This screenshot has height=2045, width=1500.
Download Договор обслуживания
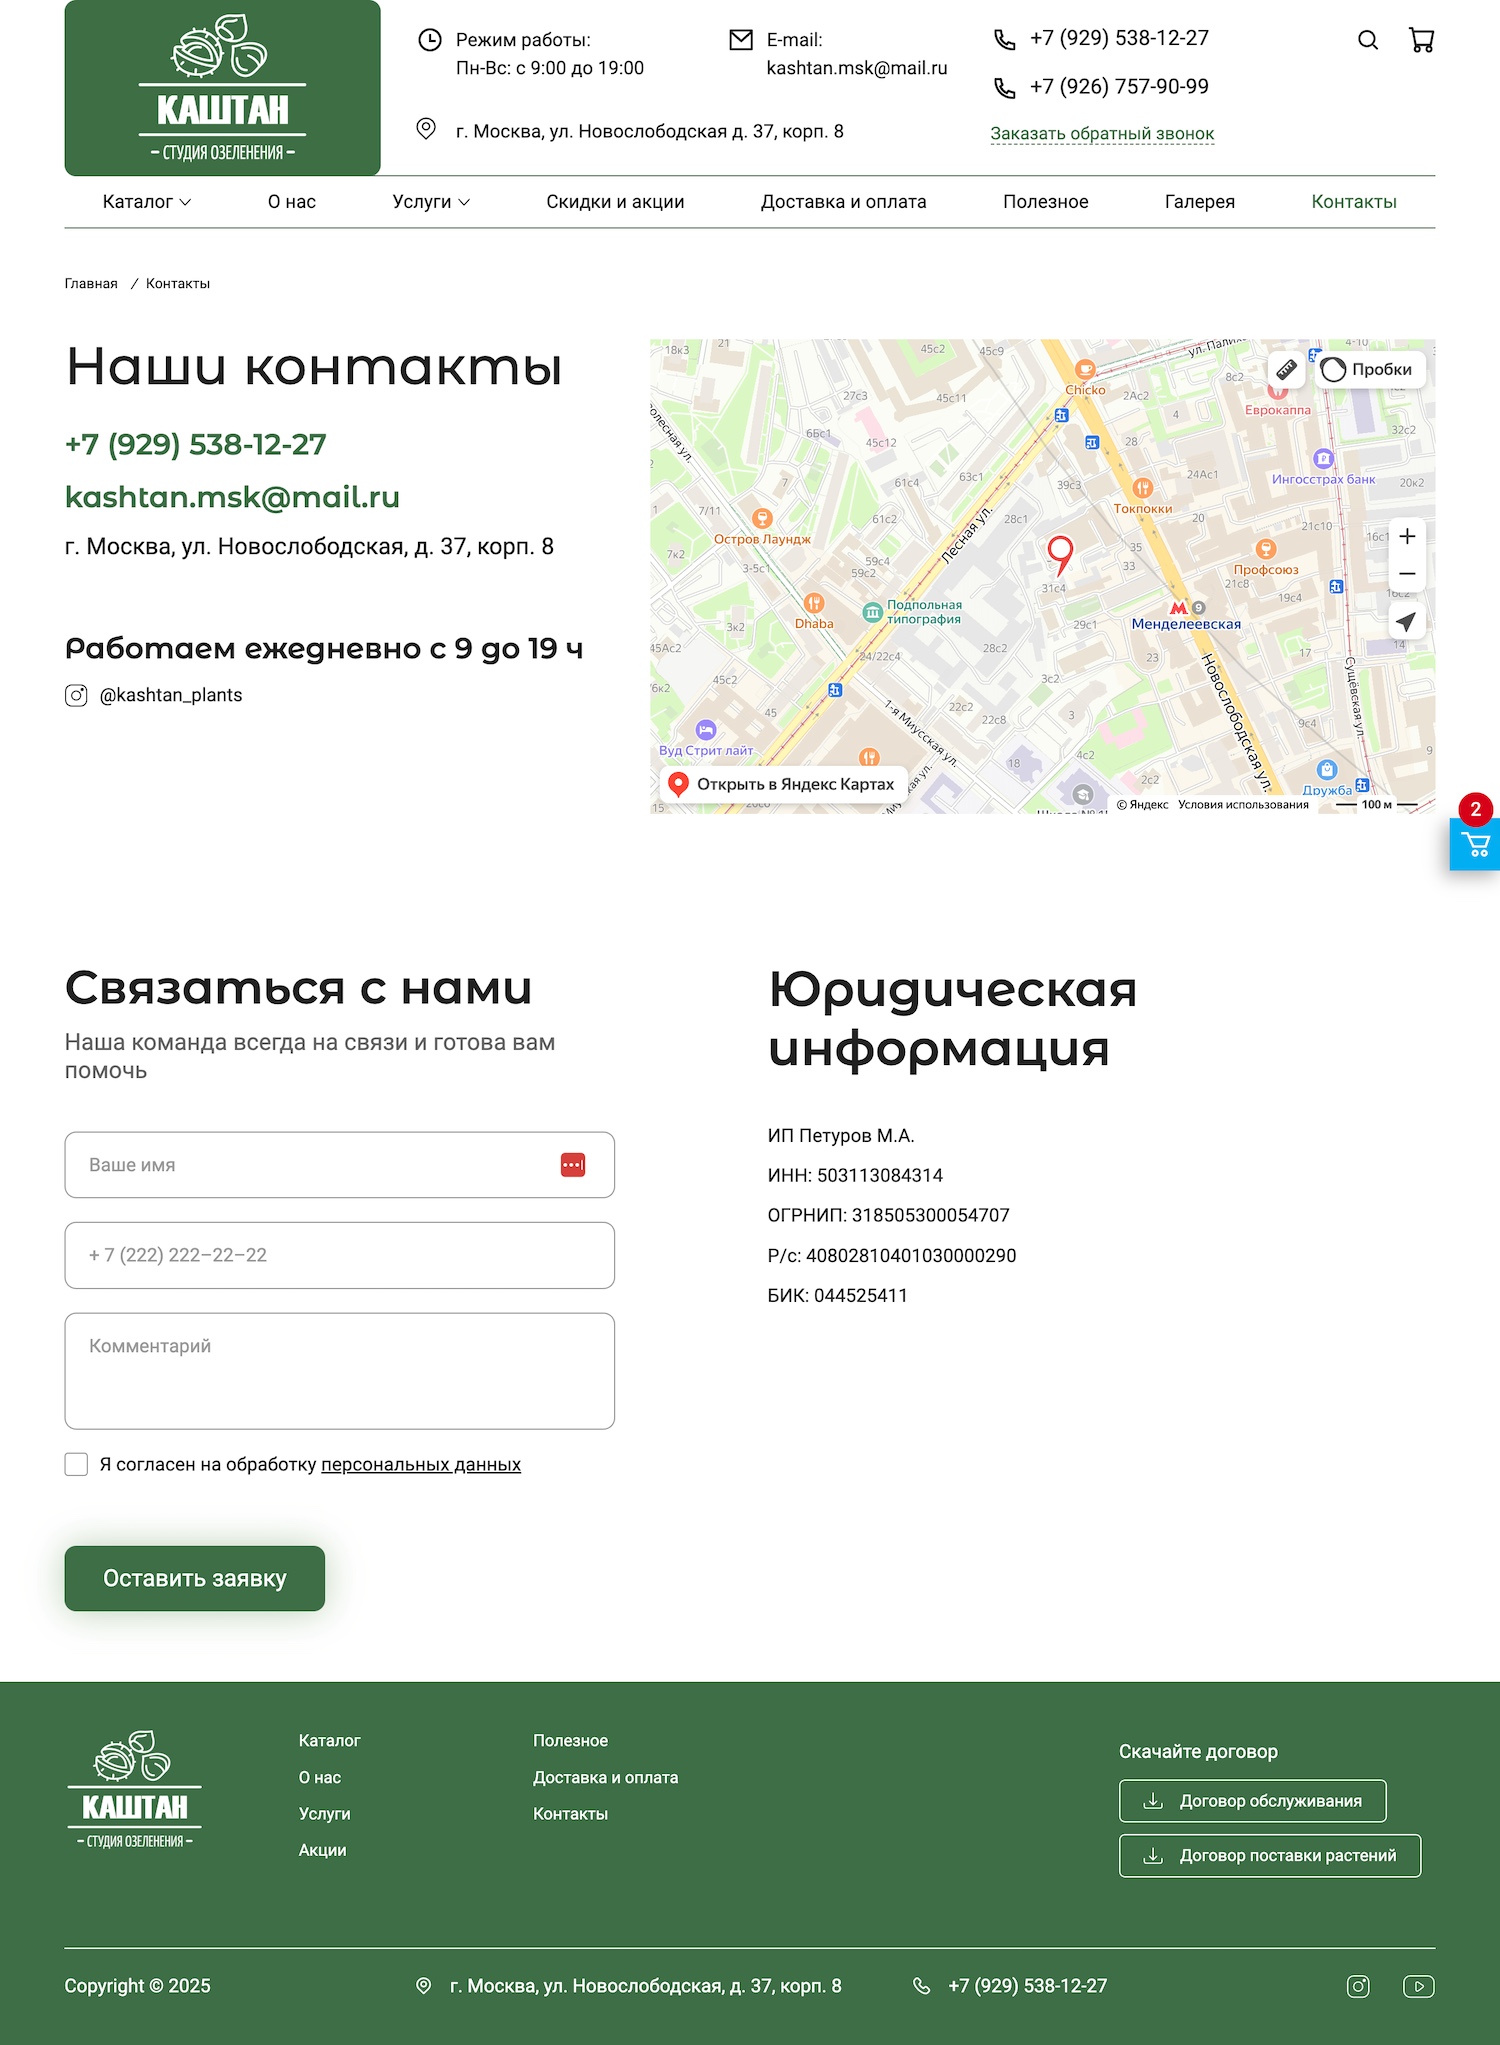[1253, 1801]
